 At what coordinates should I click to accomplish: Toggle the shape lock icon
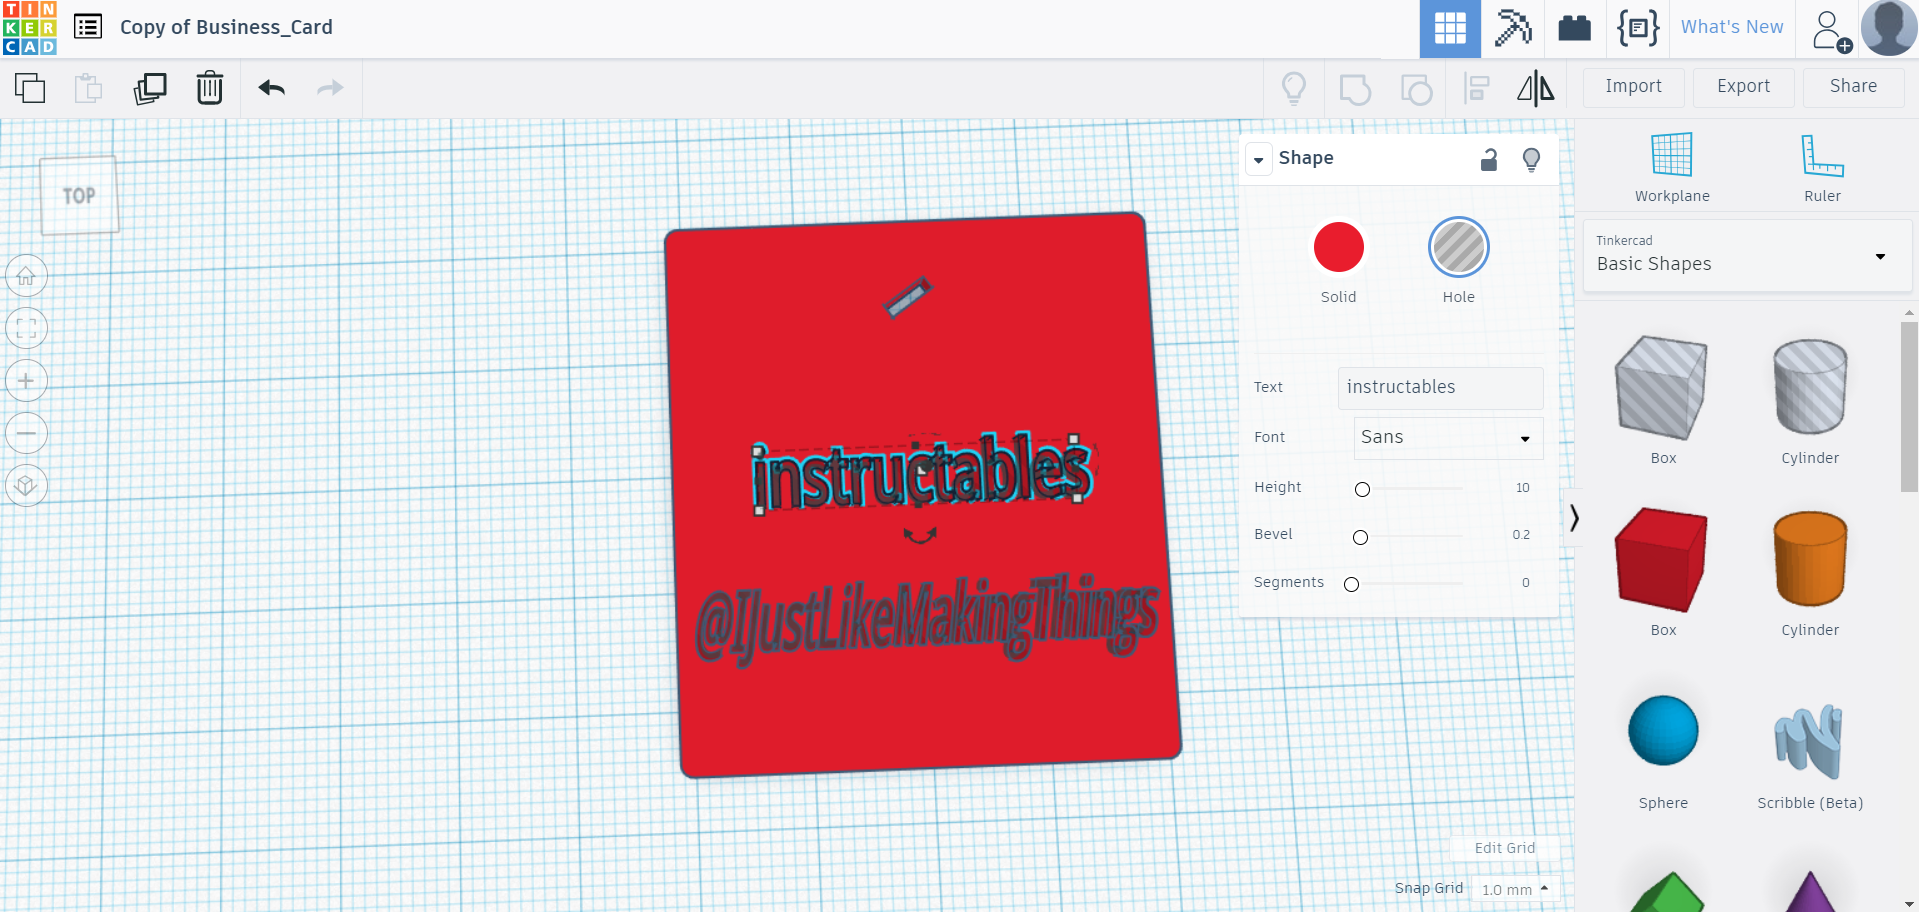click(1489, 159)
